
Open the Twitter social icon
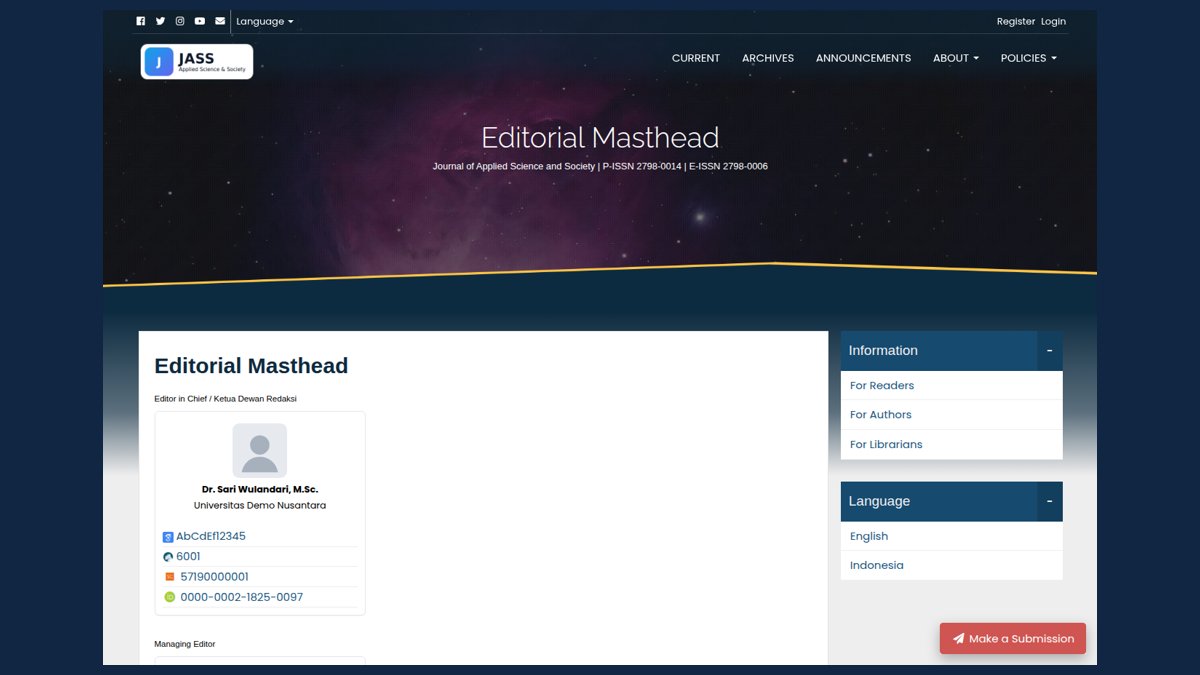point(160,21)
